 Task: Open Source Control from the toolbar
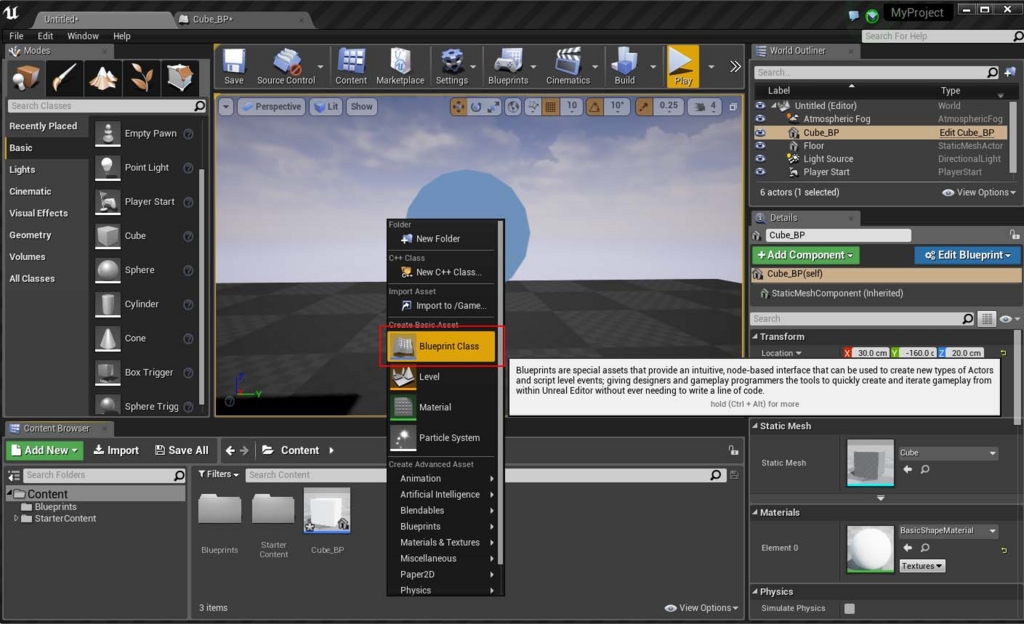coord(286,66)
